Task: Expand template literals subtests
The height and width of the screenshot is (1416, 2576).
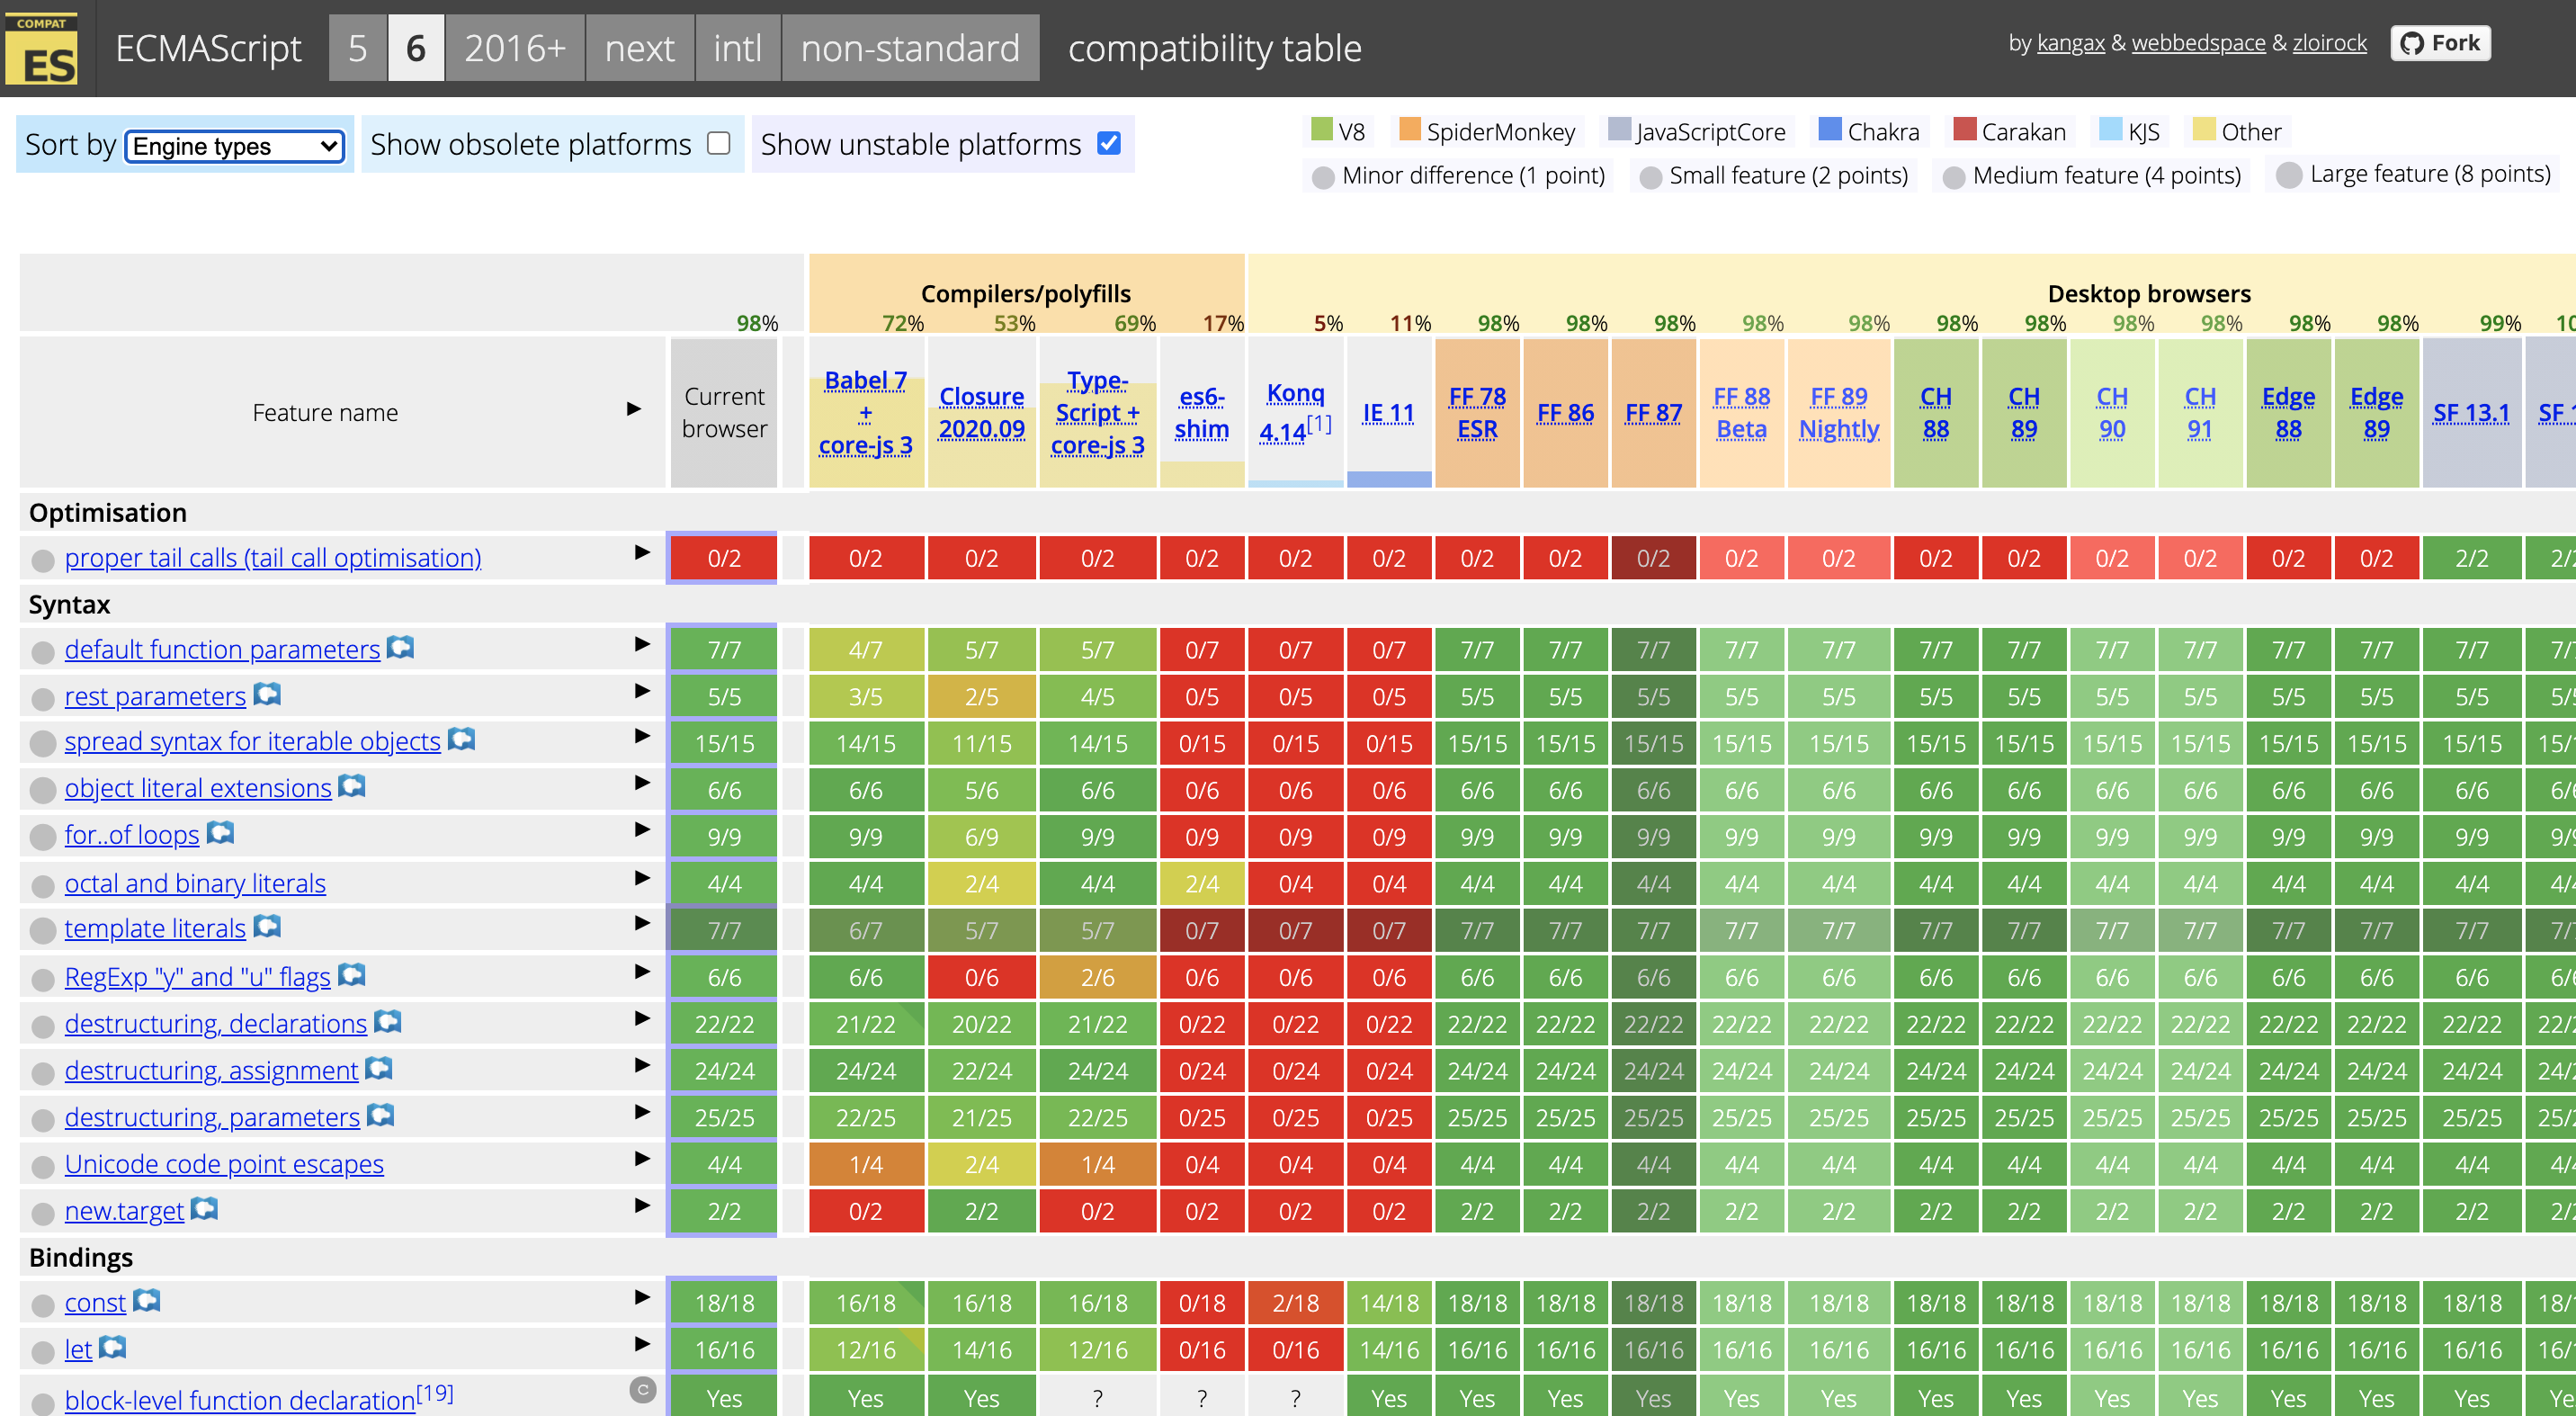Action: (642, 923)
